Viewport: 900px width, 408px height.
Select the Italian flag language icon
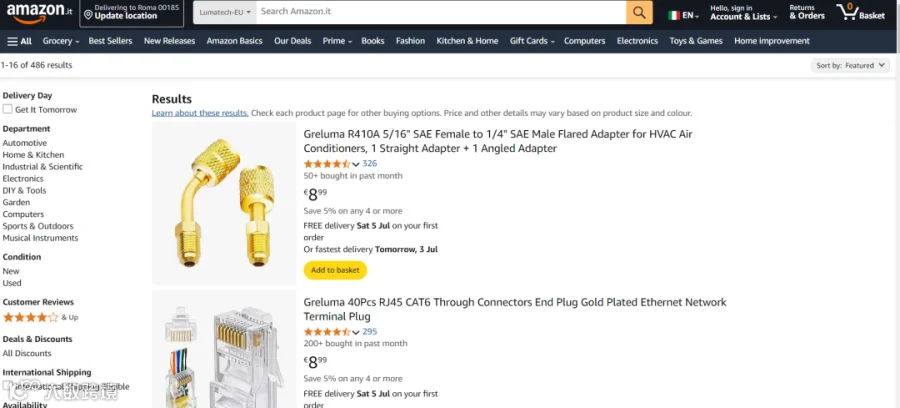(x=673, y=15)
